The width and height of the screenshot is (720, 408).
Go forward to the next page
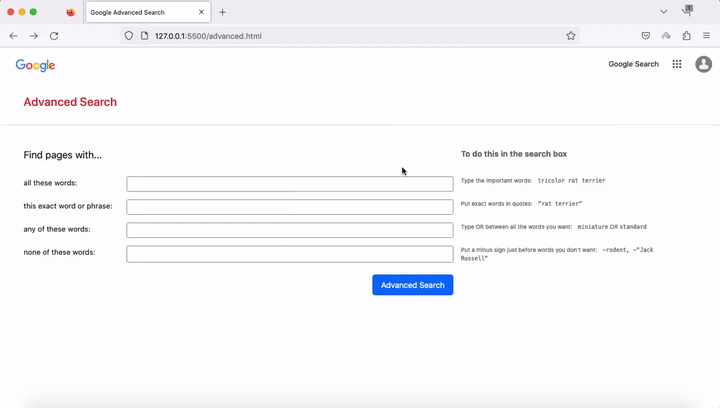coord(34,36)
